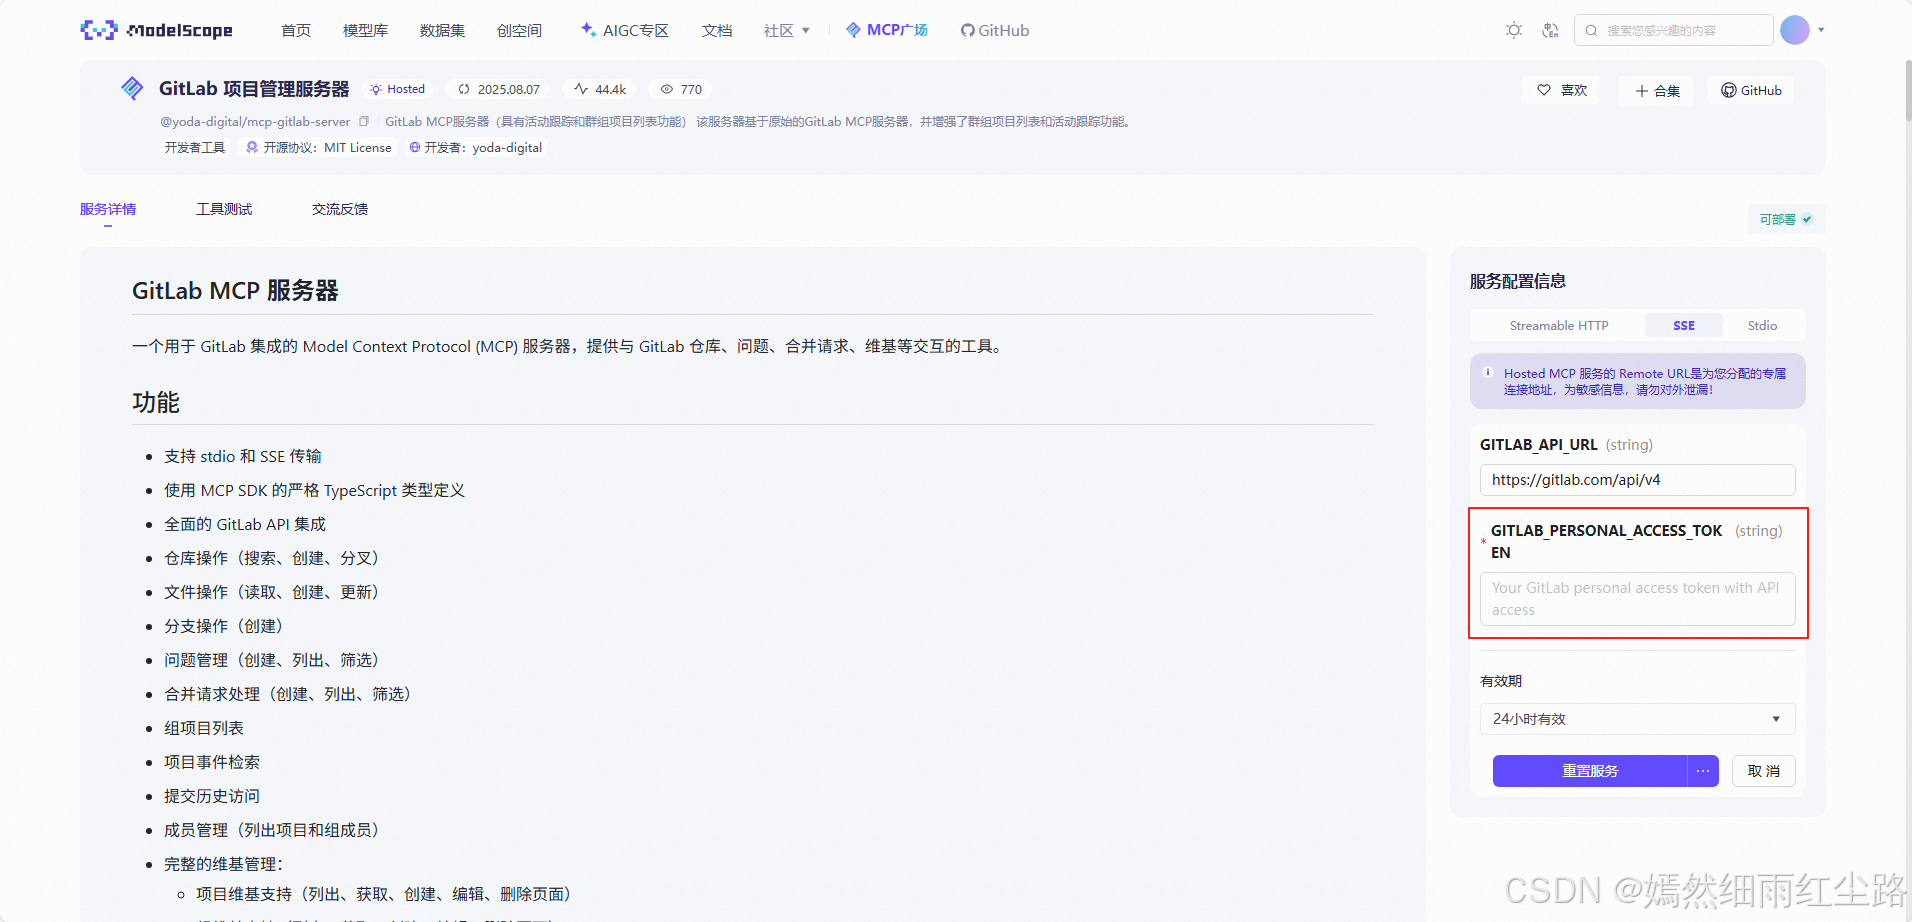The width and height of the screenshot is (1912, 922).
Task: Click the 取消 button
Action: 1764,771
